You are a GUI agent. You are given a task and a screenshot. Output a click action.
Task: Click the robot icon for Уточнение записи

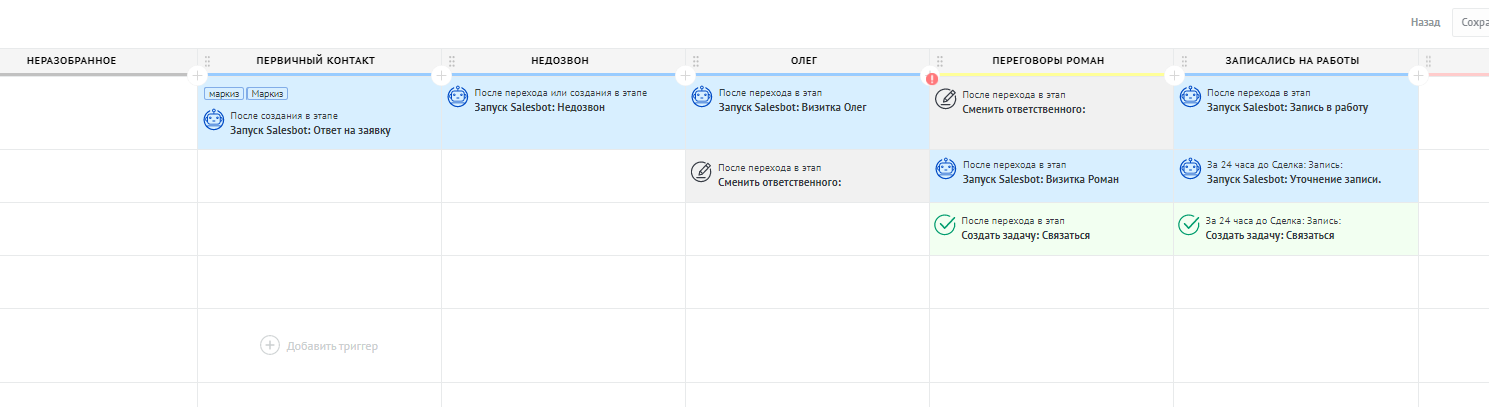[1190, 168]
